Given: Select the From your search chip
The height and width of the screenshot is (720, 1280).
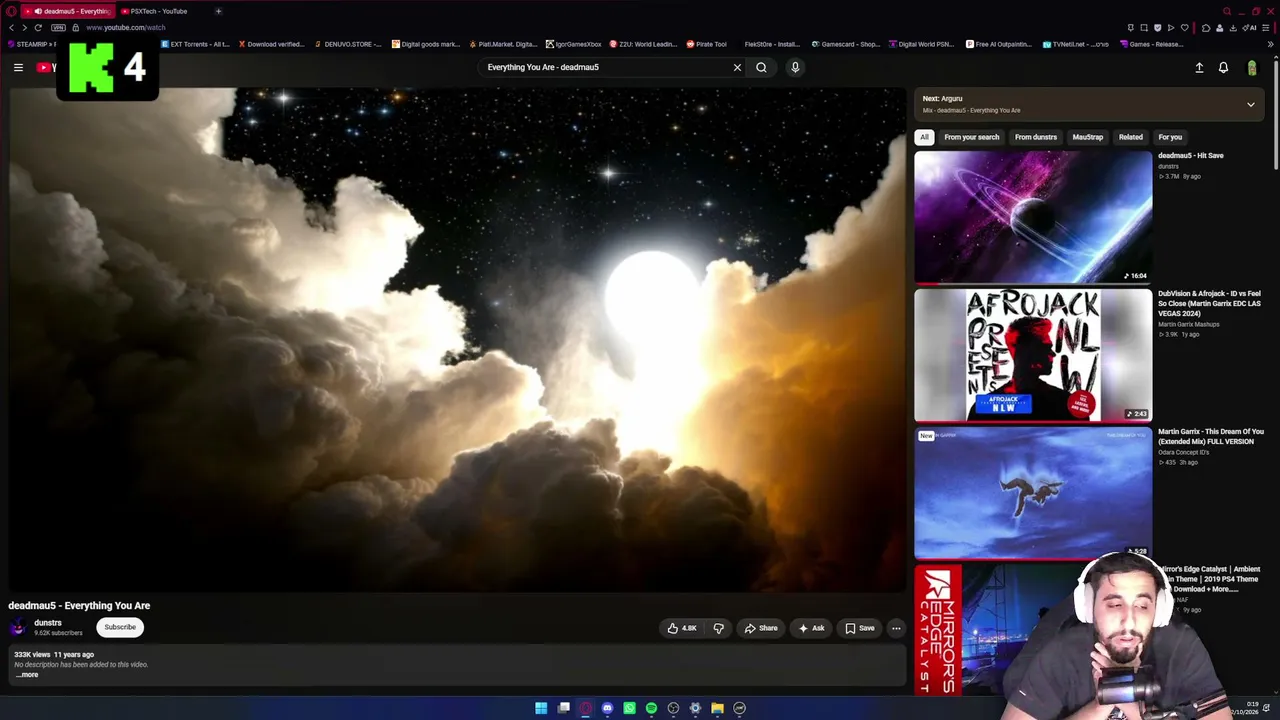Looking at the screenshot, I should tap(971, 137).
